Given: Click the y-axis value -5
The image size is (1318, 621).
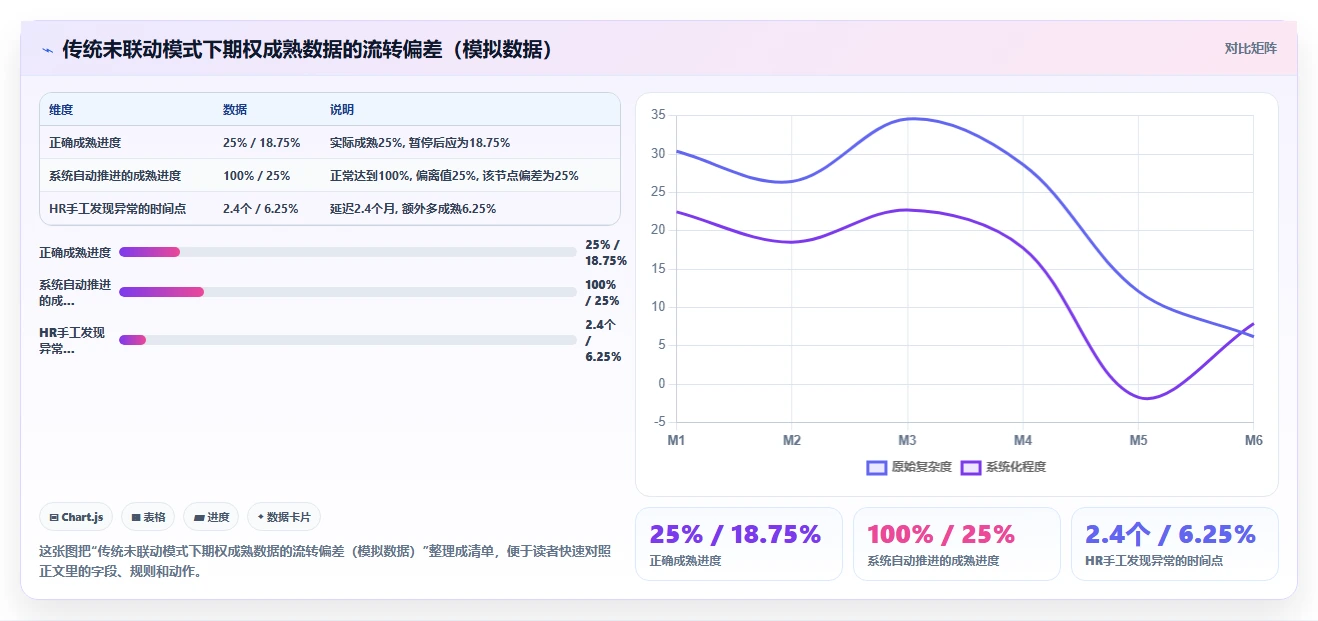Looking at the screenshot, I should (x=659, y=422).
